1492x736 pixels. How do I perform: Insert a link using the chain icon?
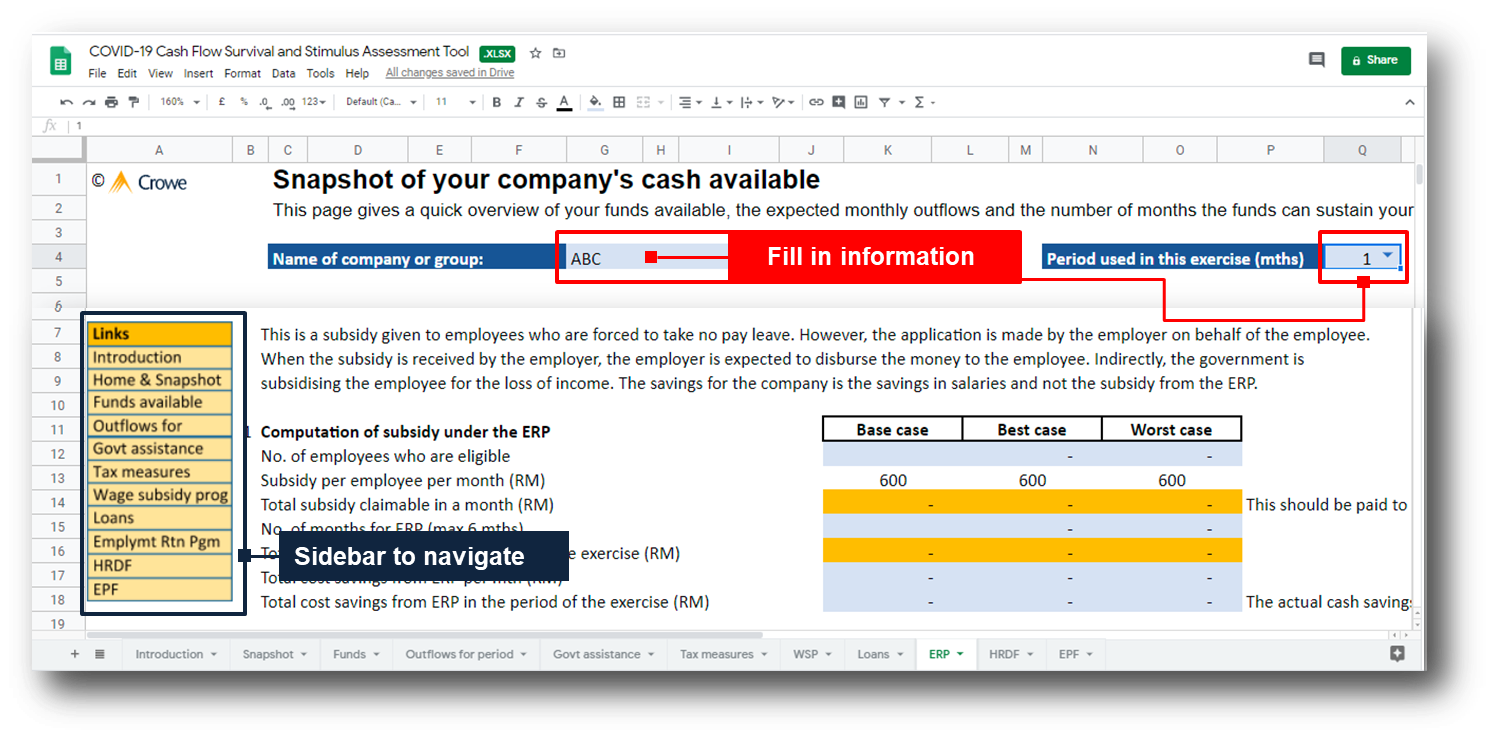tap(816, 102)
